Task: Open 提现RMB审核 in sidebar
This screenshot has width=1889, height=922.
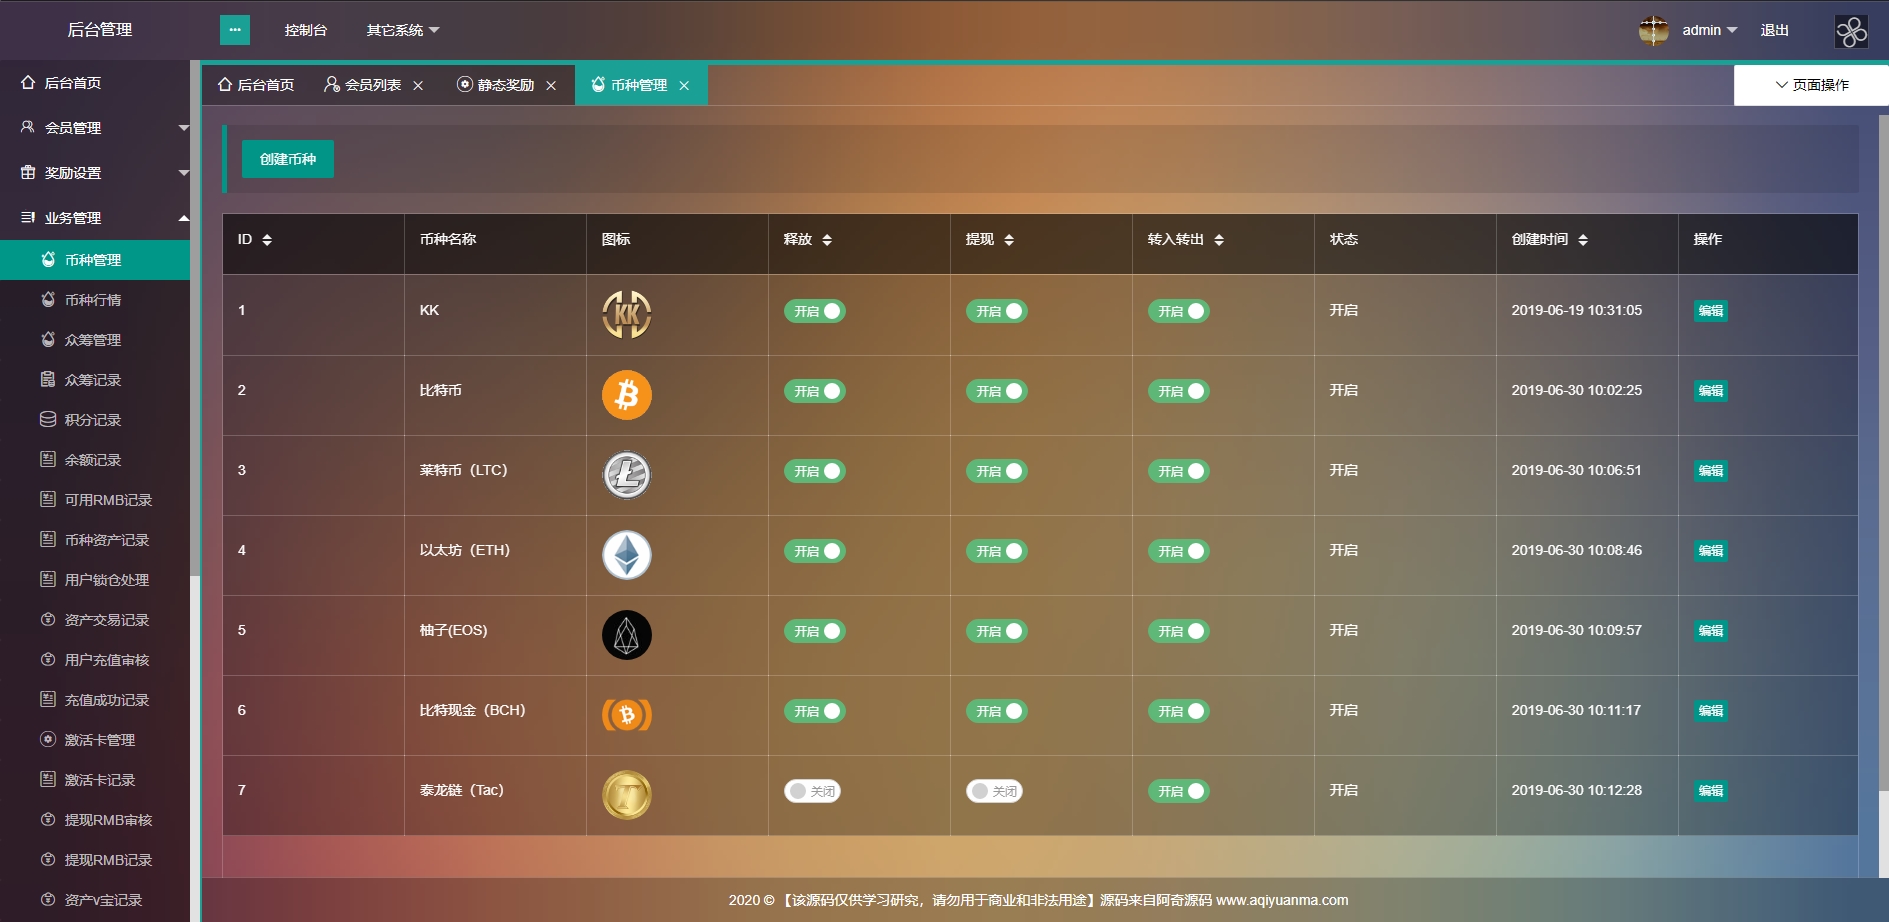Action: [x=95, y=820]
